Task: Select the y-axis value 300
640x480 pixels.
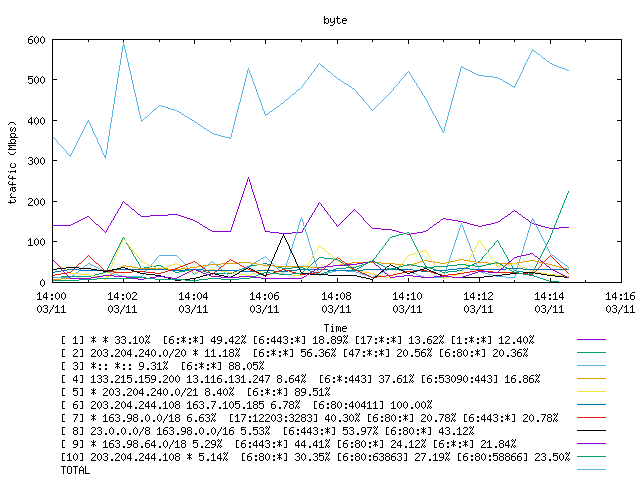Action: pos(36,161)
